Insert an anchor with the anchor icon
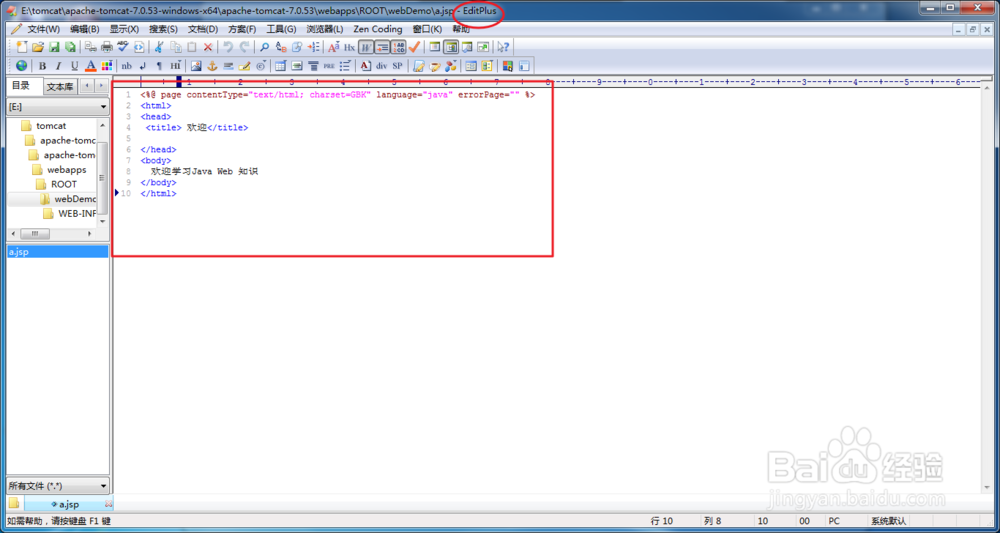The height and width of the screenshot is (533, 1000). coord(212,66)
